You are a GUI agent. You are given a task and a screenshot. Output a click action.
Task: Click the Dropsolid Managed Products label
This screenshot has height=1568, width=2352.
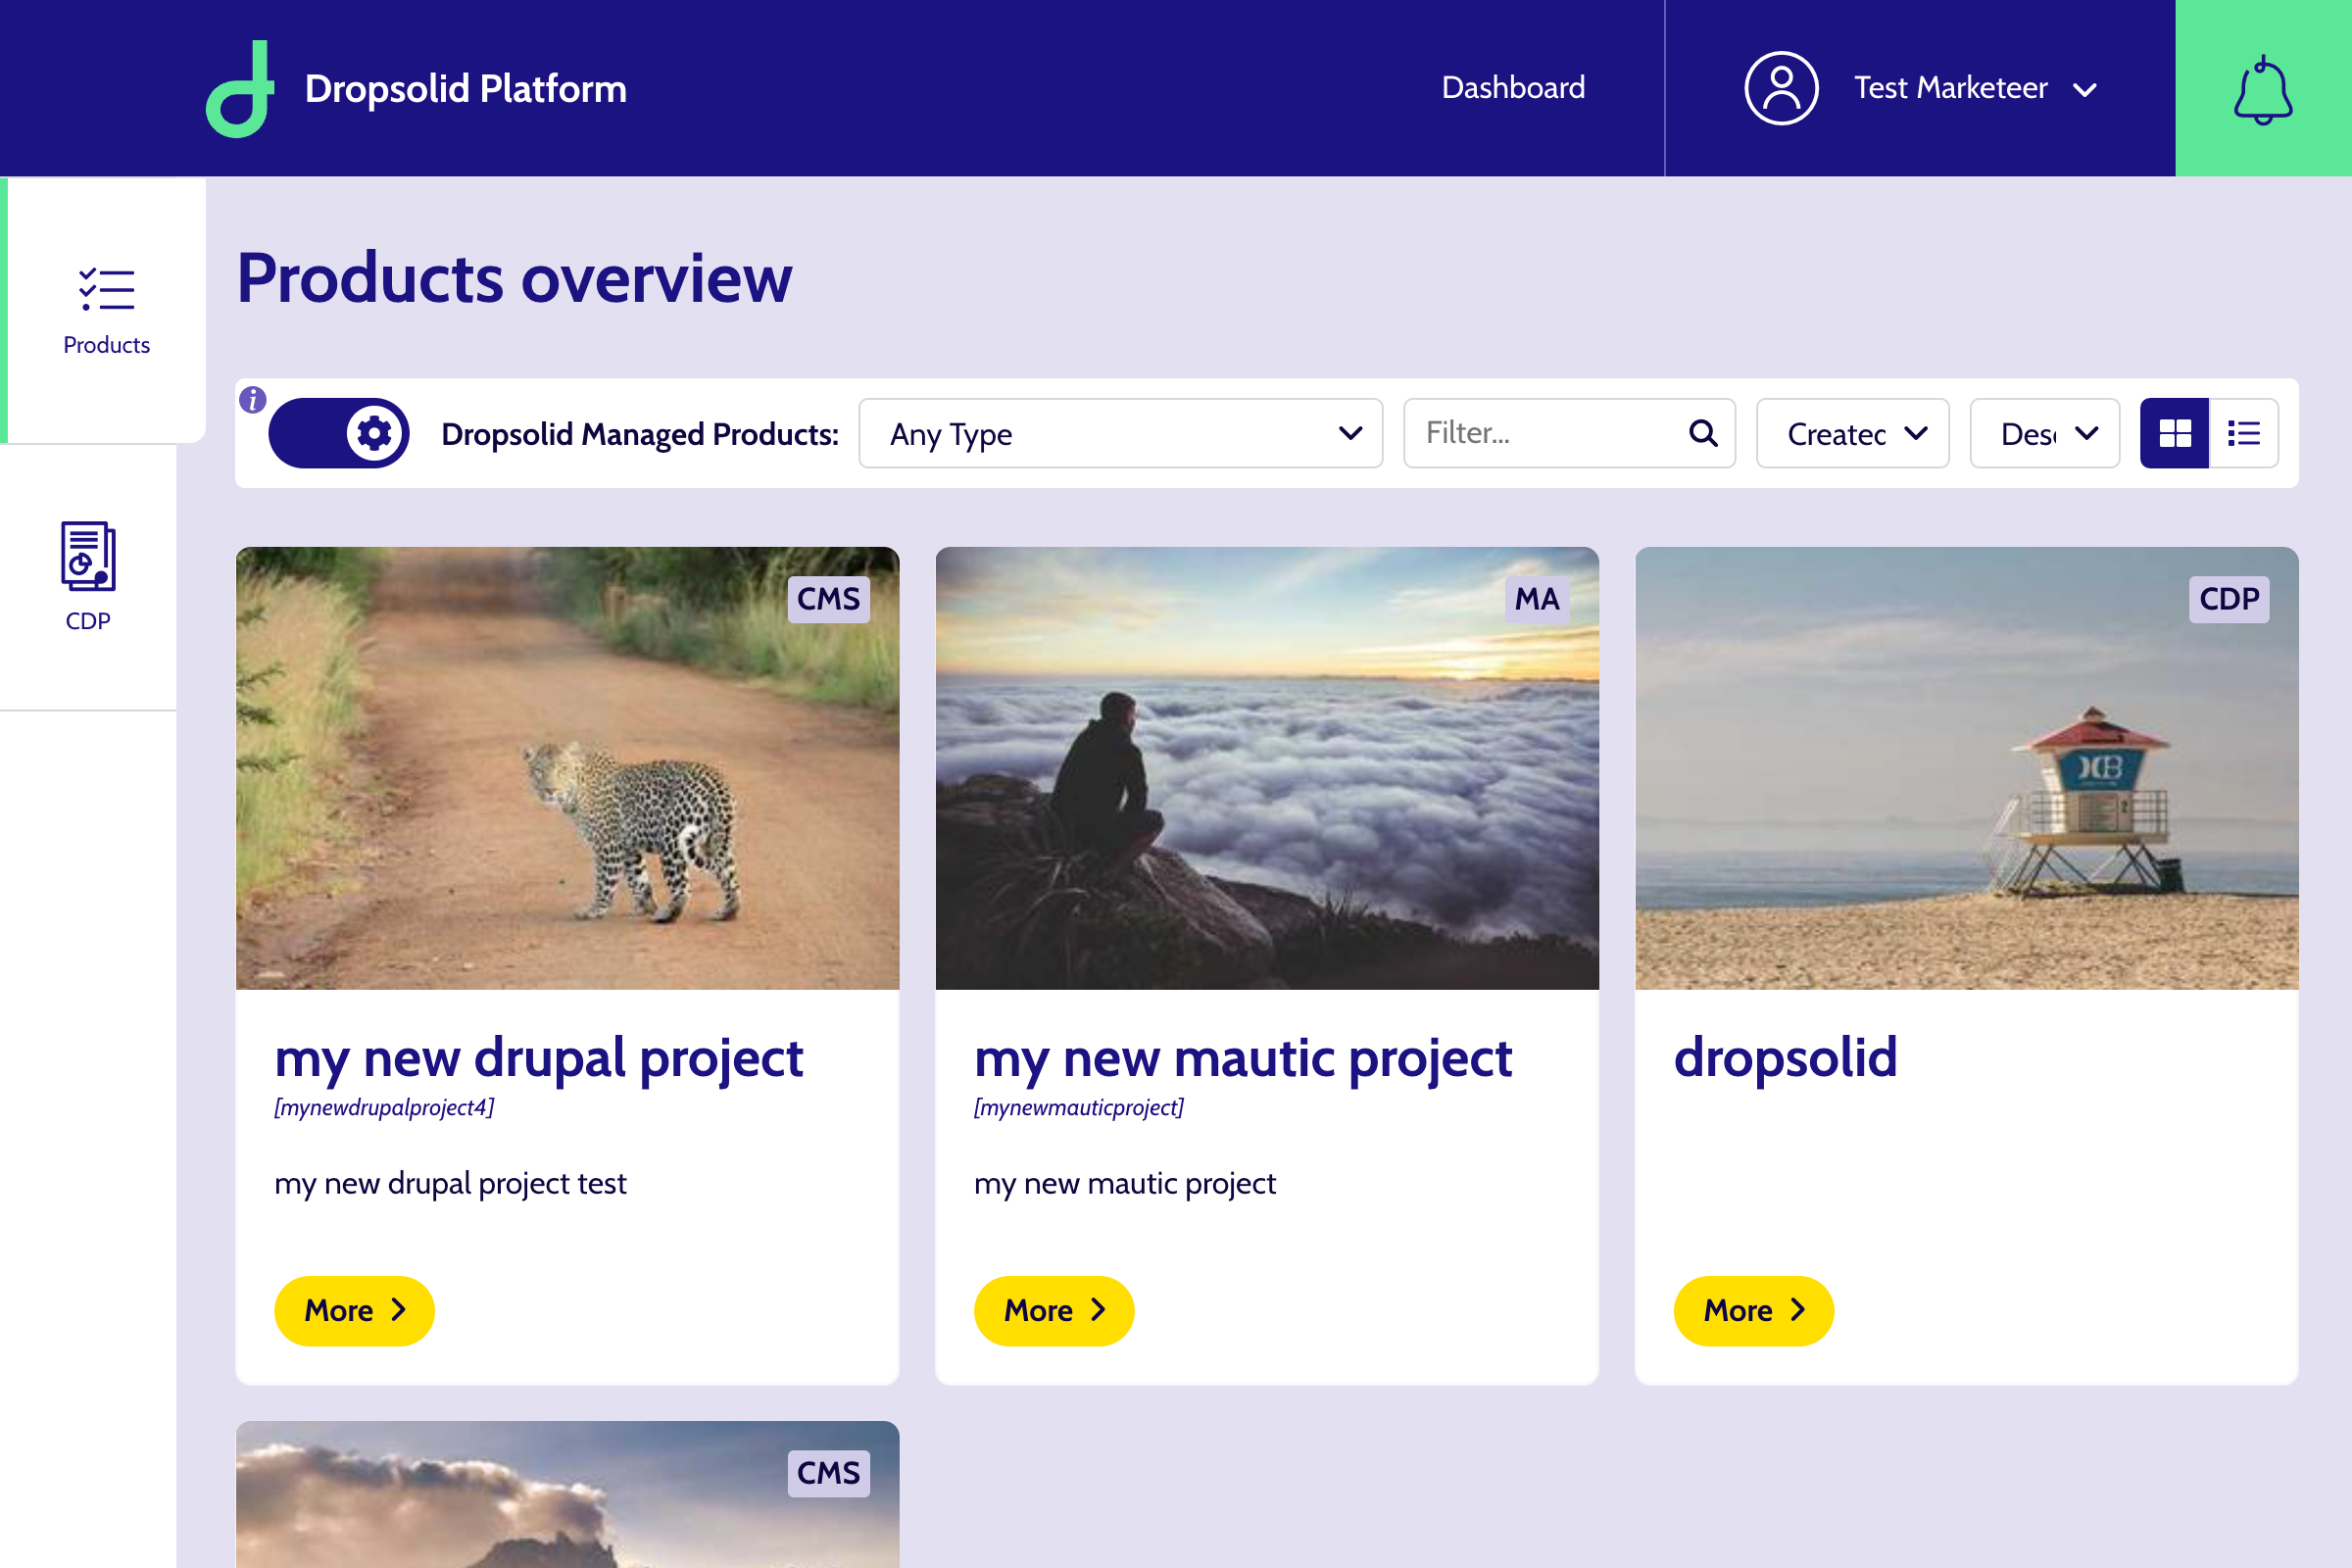click(640, 434)
